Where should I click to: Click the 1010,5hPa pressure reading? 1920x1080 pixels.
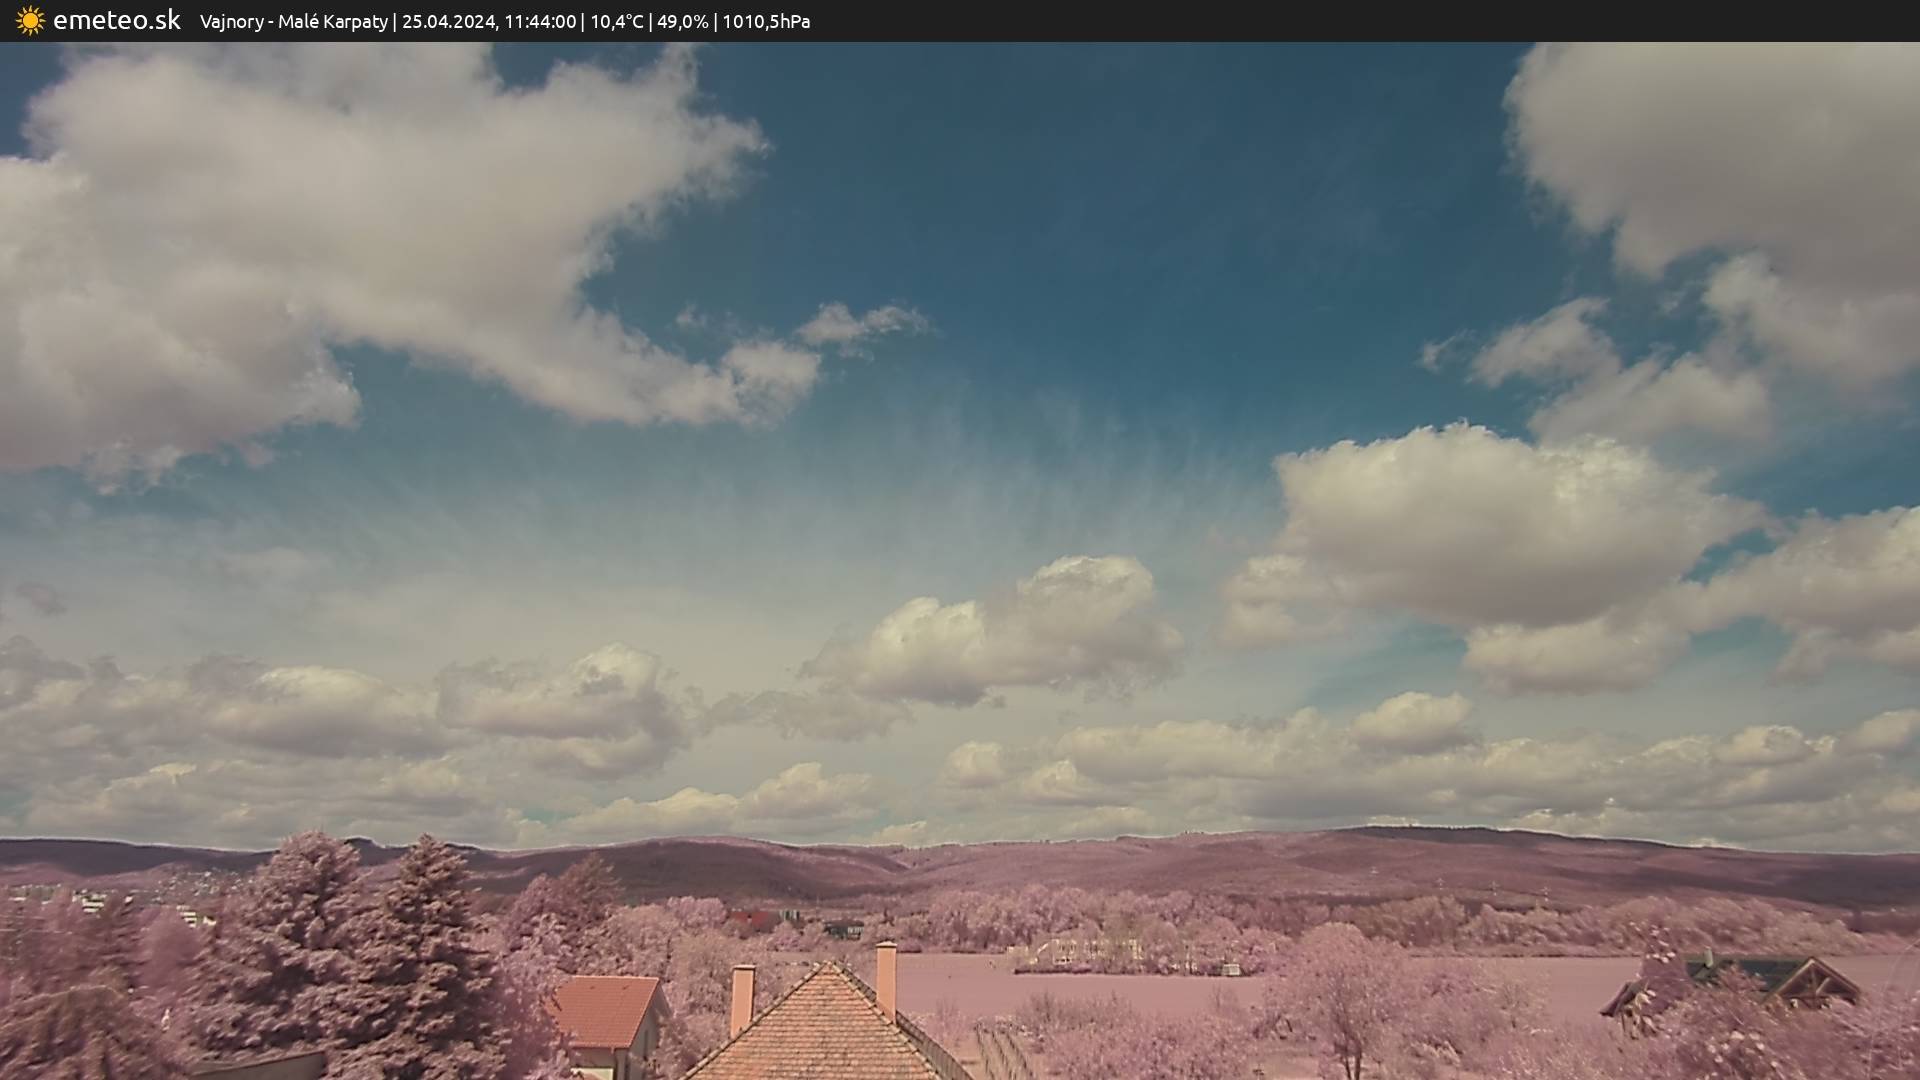tap(765, 22)
